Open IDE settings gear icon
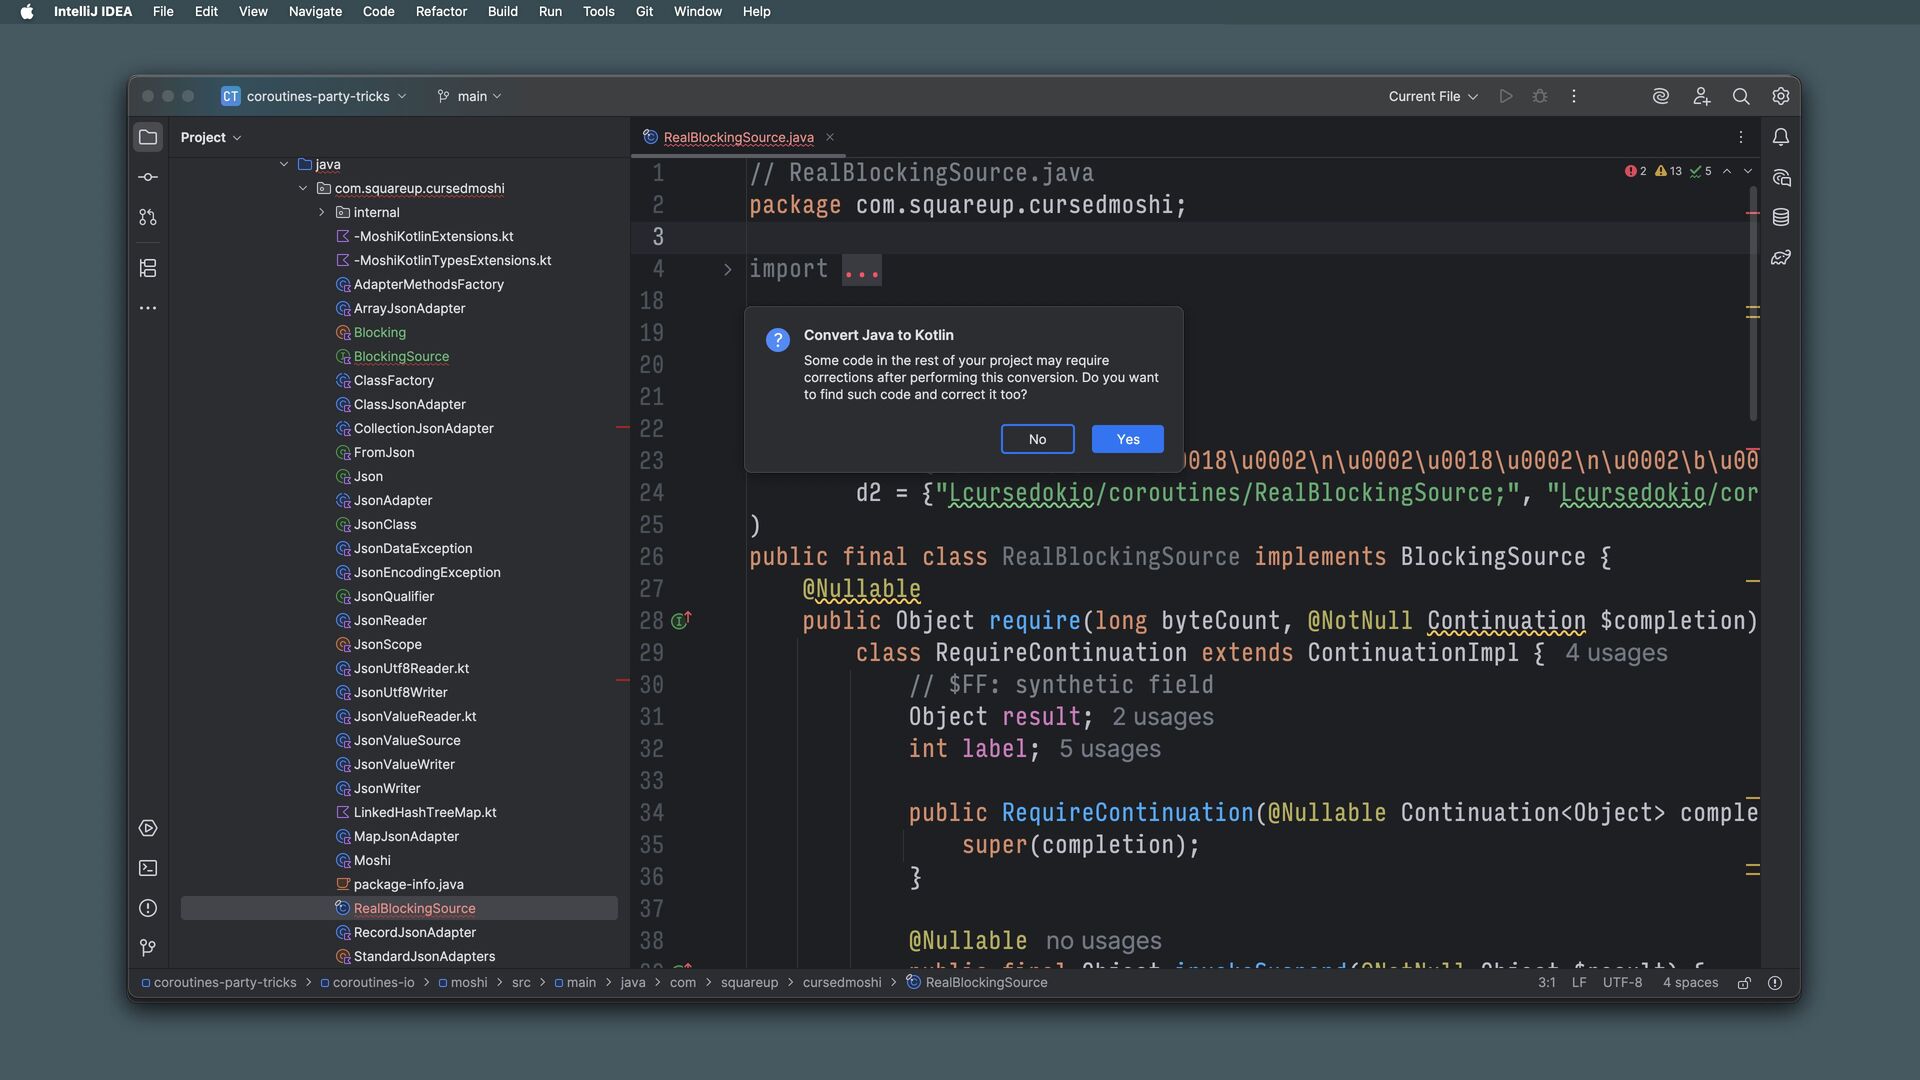 point(1781,96)
